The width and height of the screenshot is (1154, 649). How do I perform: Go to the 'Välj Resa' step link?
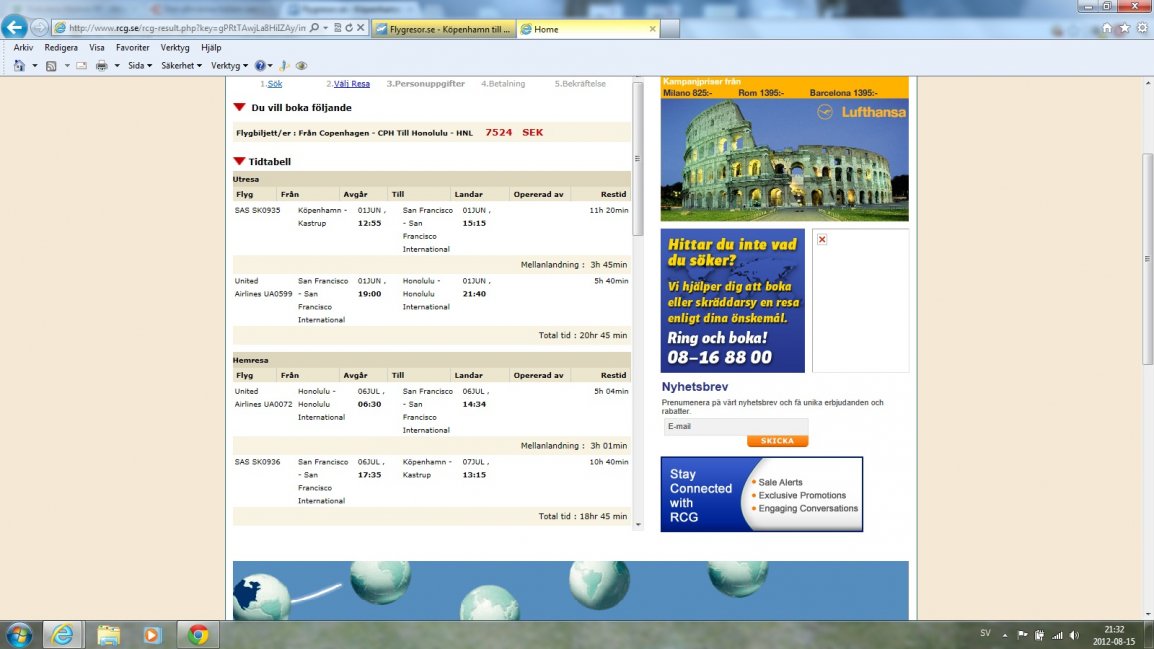pos(351,84)
